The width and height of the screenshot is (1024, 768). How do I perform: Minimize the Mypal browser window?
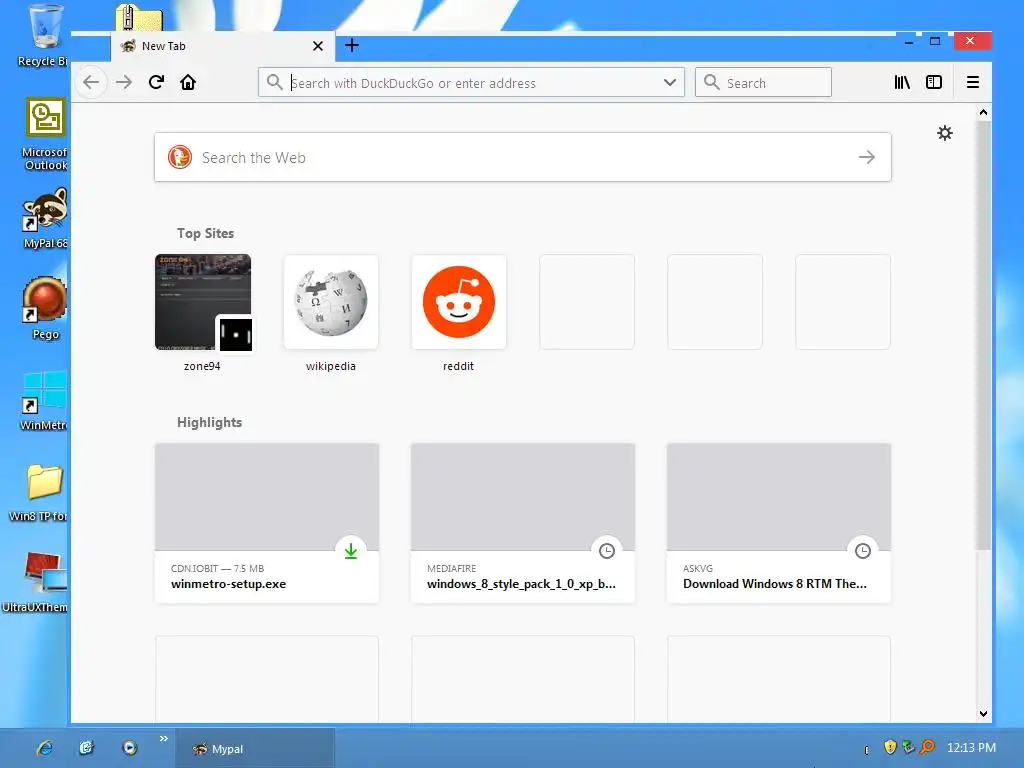click(x=908, y=41)
